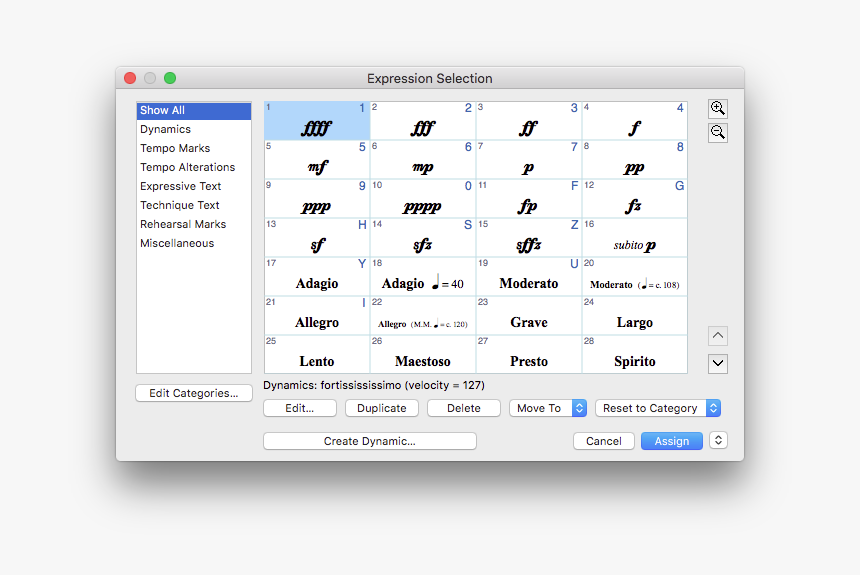
Task: Click the Create Dynamic... button
Action: (370, 441)
